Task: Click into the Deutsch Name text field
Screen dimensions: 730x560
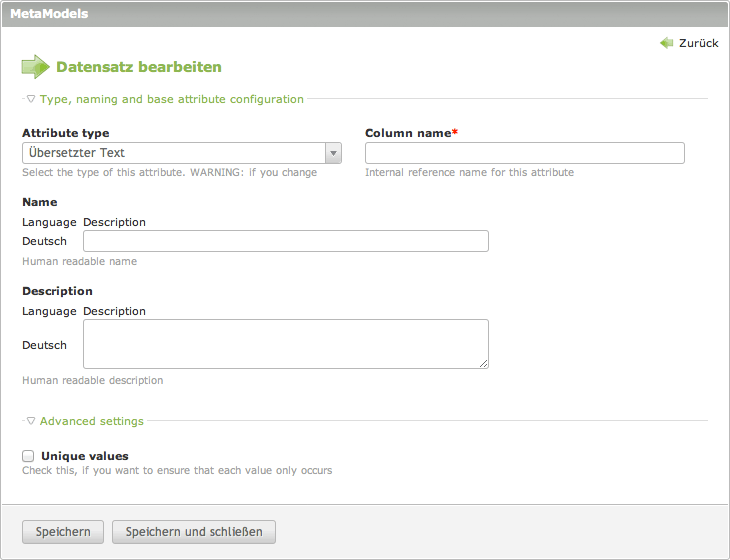Action: click(x=285, y=241)
